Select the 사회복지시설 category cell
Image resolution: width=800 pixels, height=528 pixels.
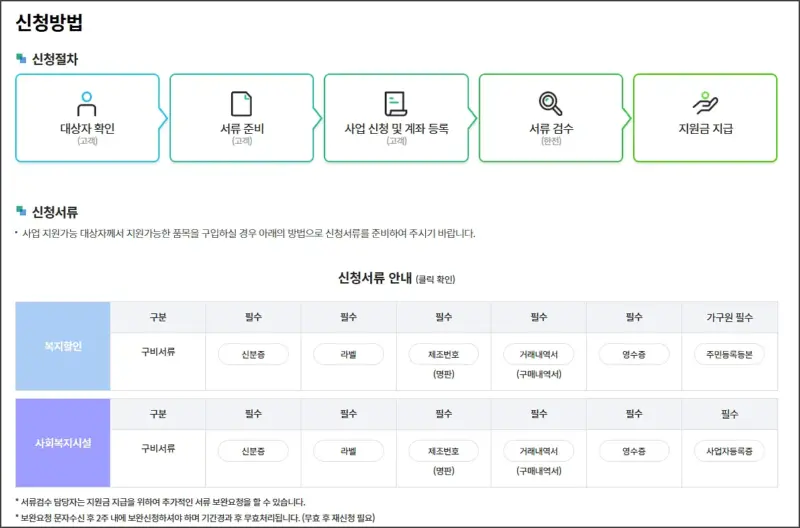click(63, 443)
